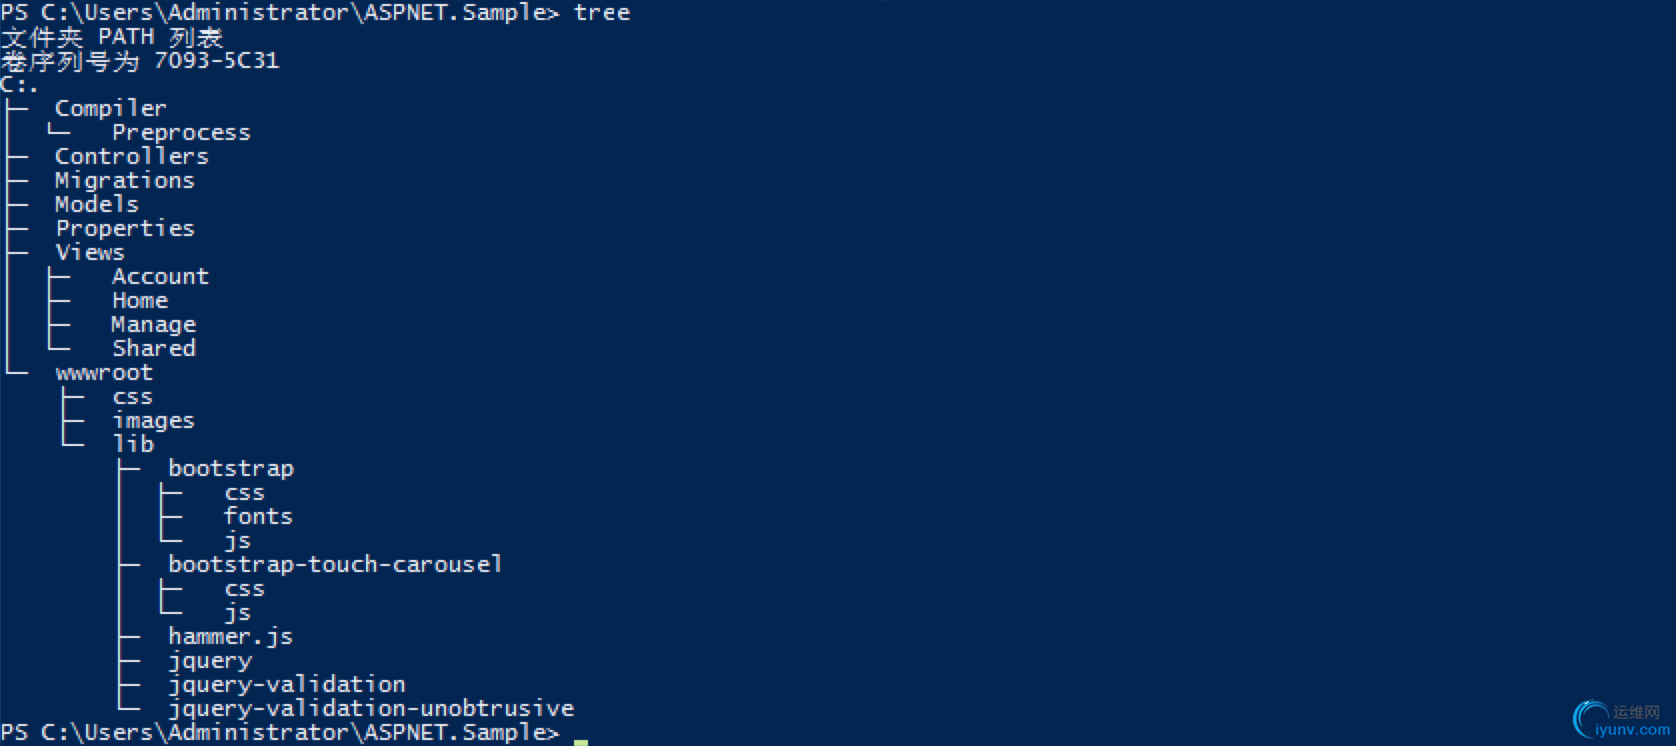Click the jquery-validation-unobtrusive entry
Viewport: 1676px width, 746px height.
point(371,709)
